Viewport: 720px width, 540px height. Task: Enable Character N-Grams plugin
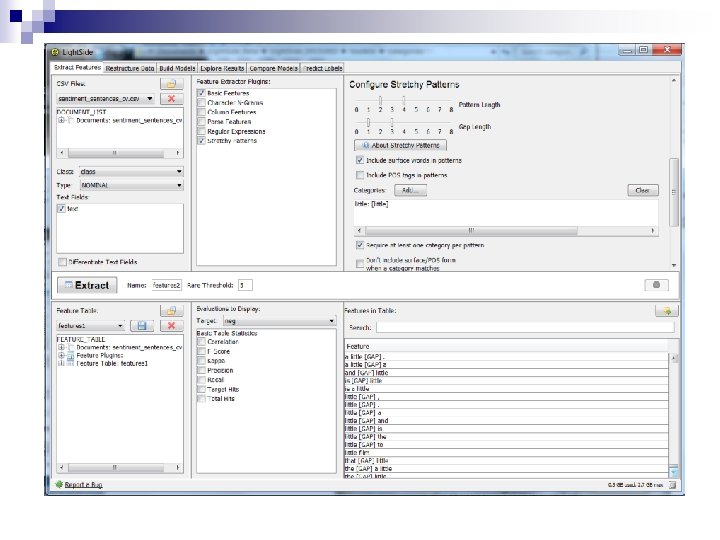point(201,102)
